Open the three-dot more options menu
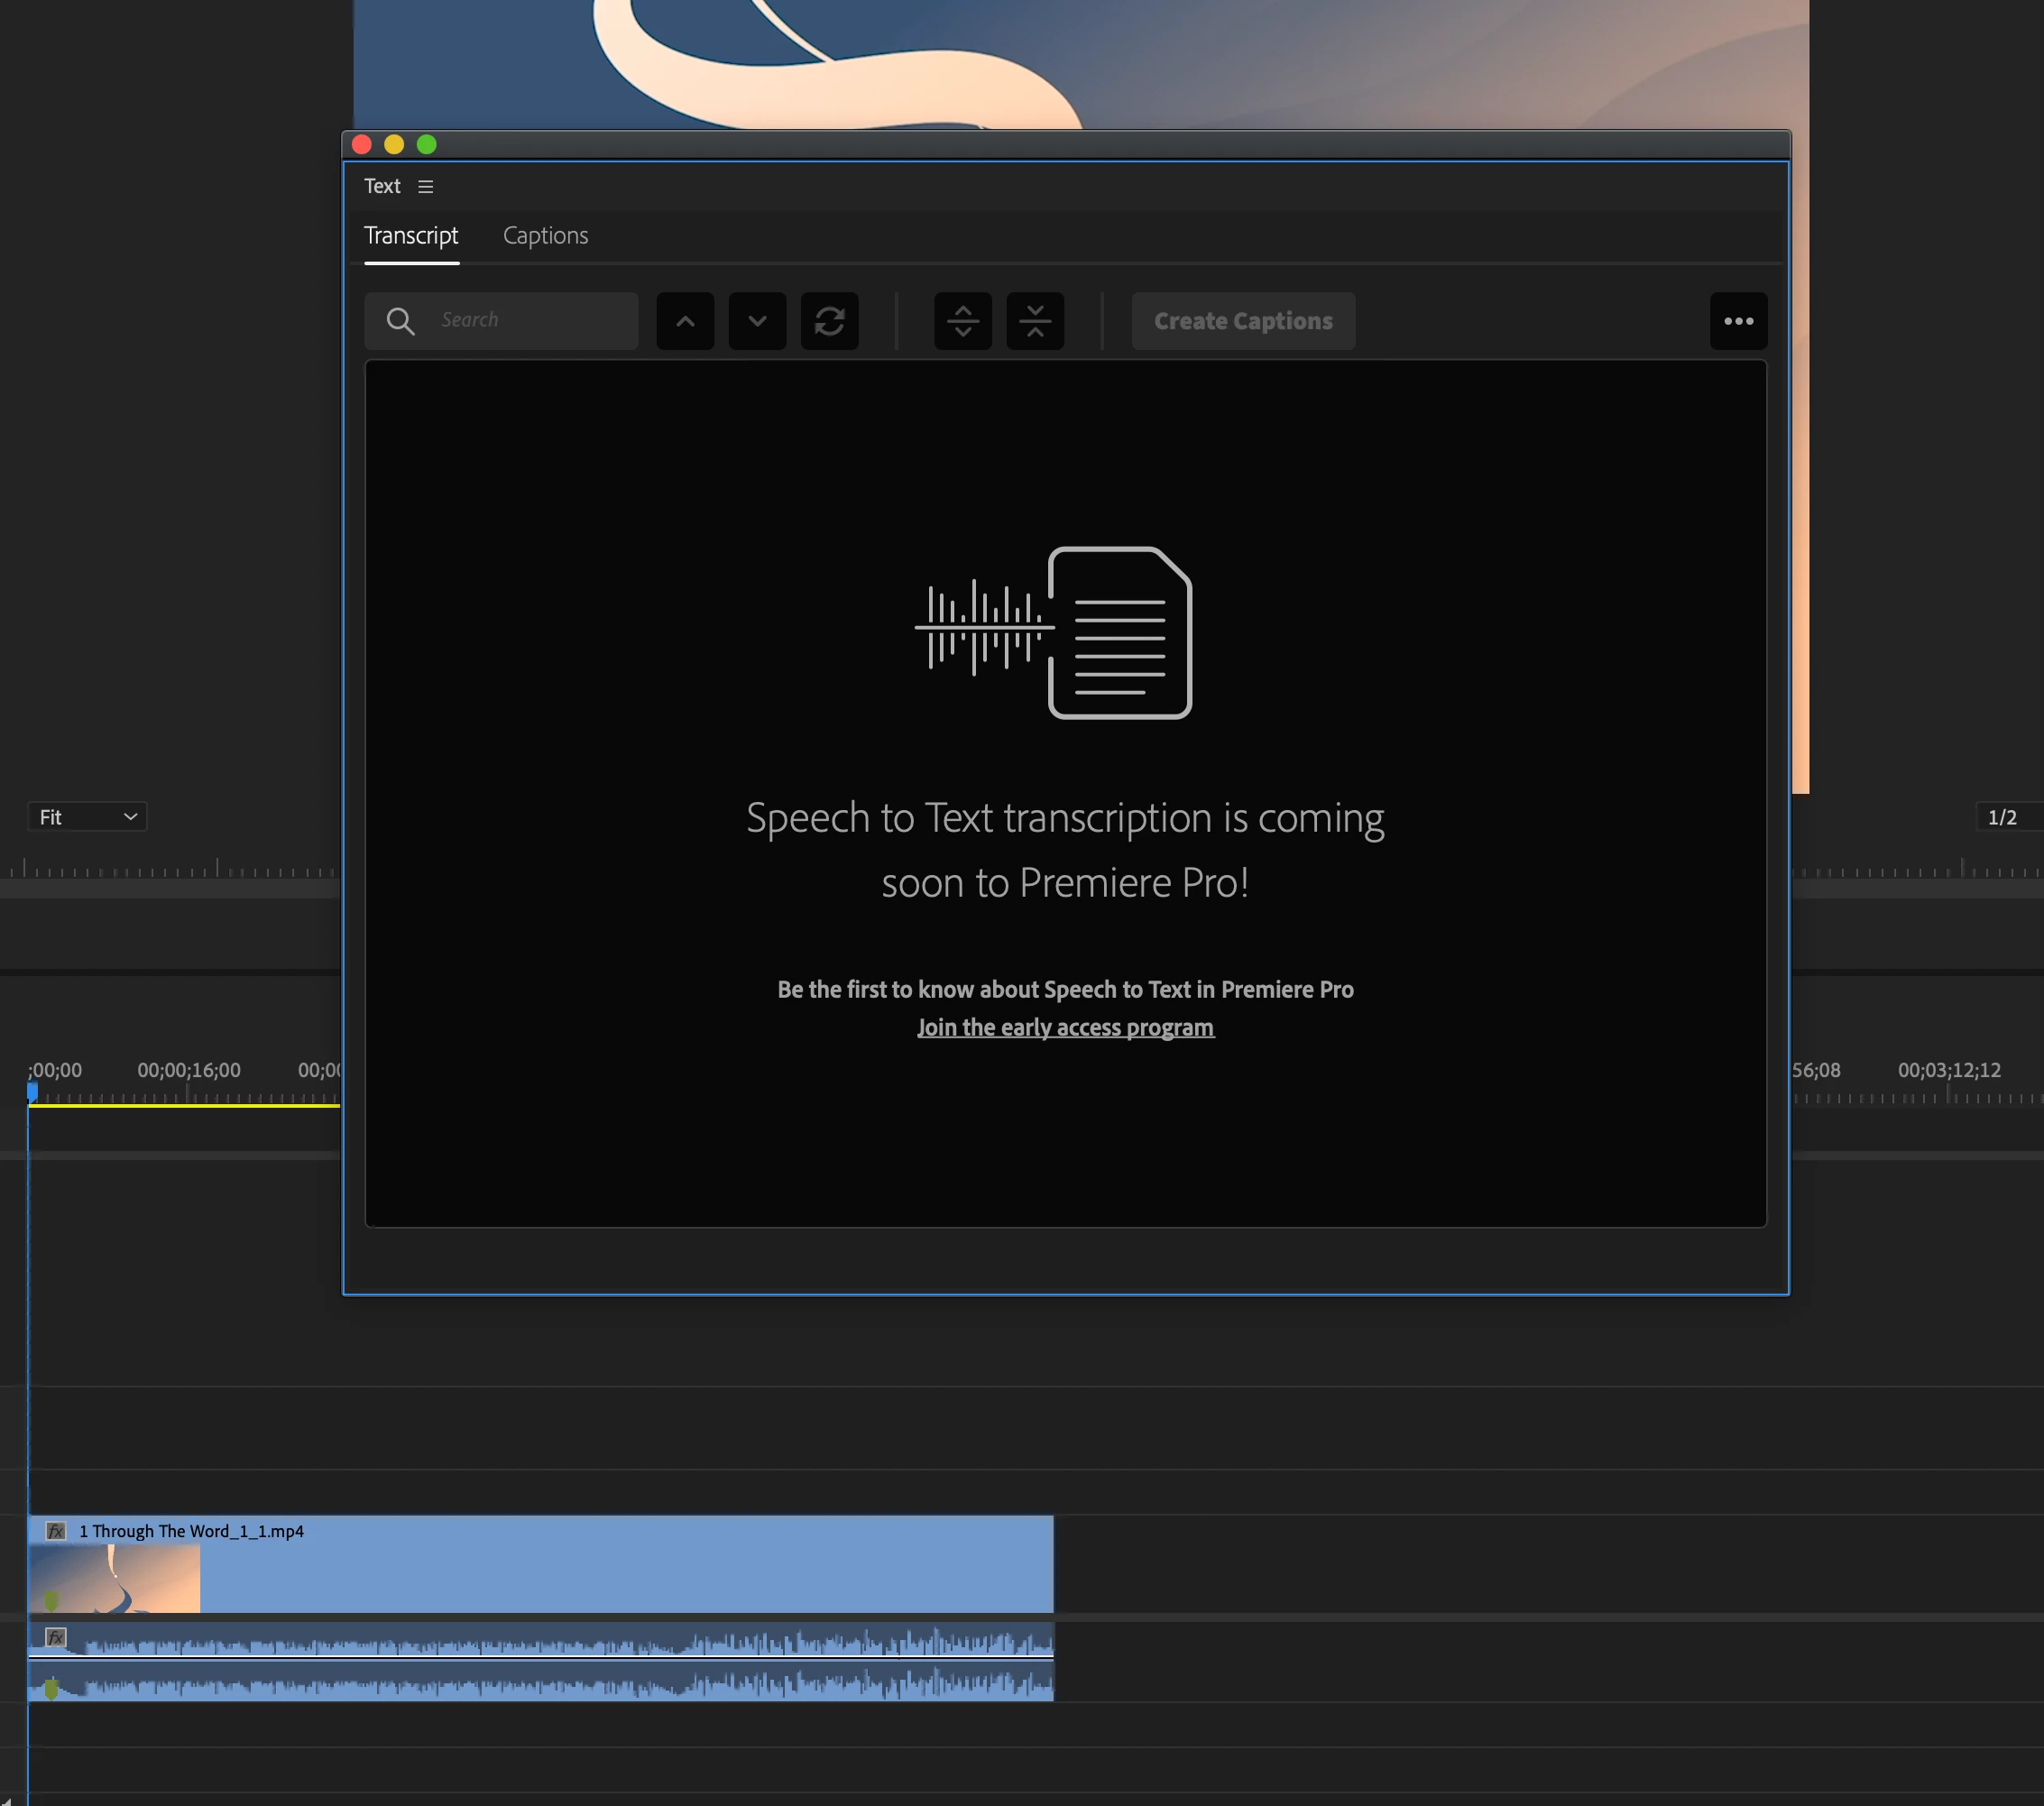The width and height of the screenshot is (2044, 1806). tap(1738, 321)
